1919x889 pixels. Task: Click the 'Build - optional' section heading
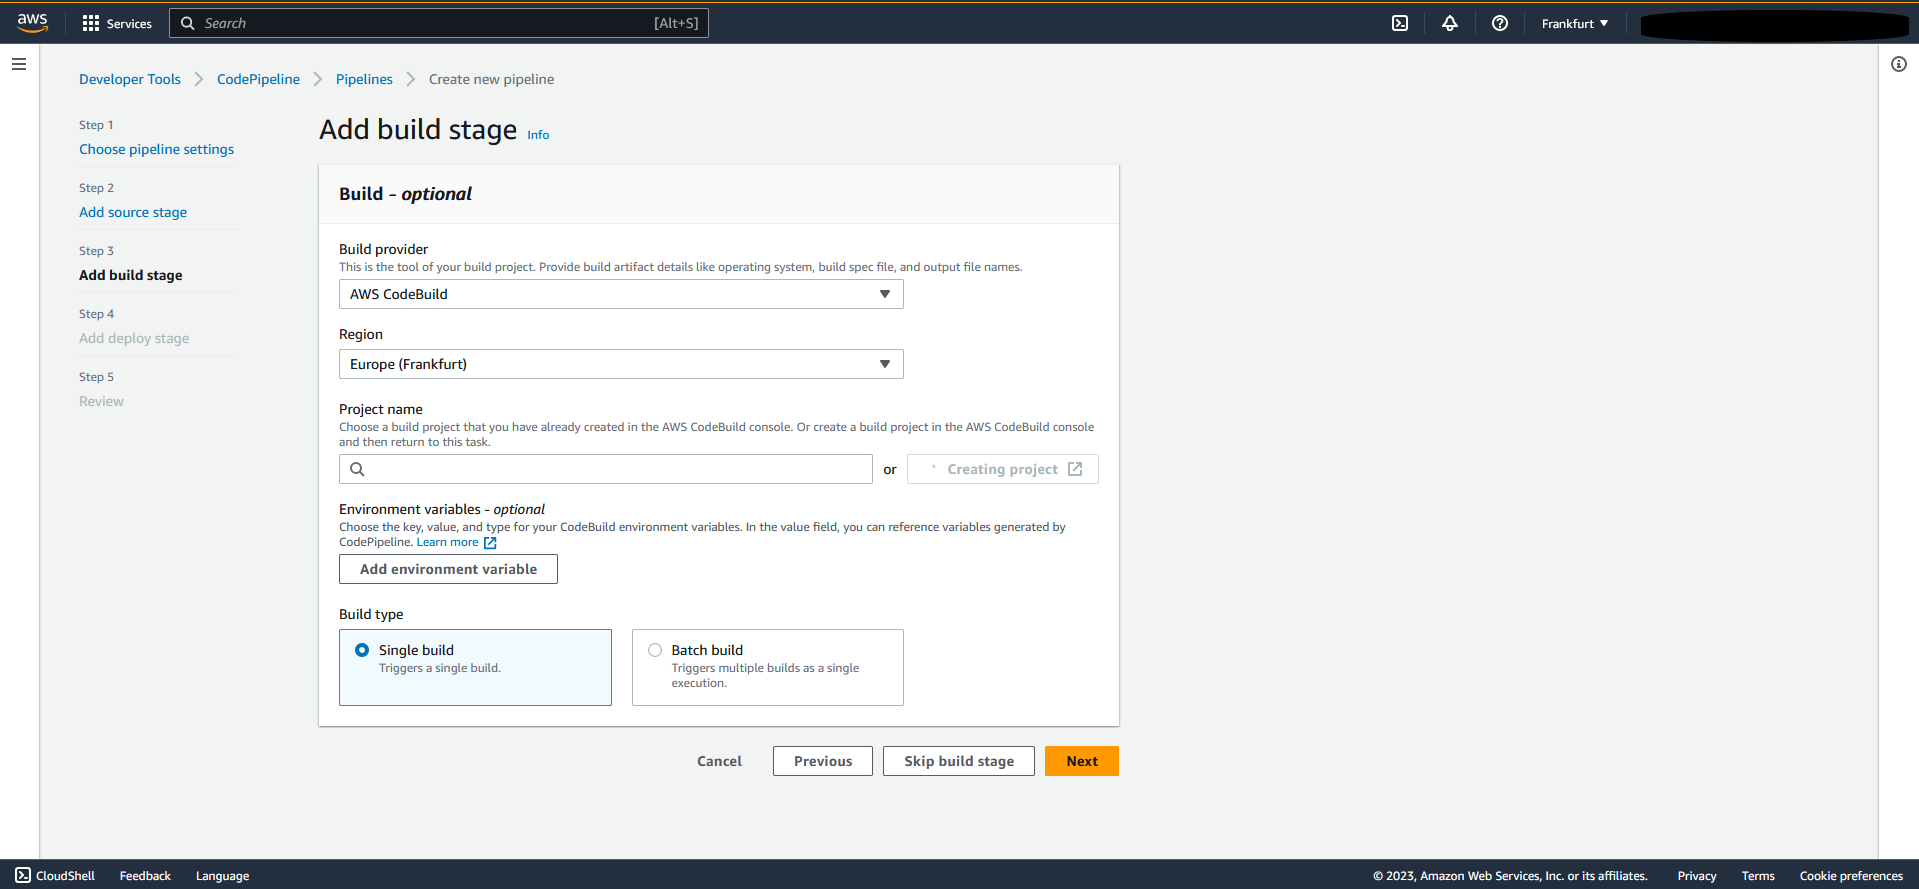[x=405, y=194]
